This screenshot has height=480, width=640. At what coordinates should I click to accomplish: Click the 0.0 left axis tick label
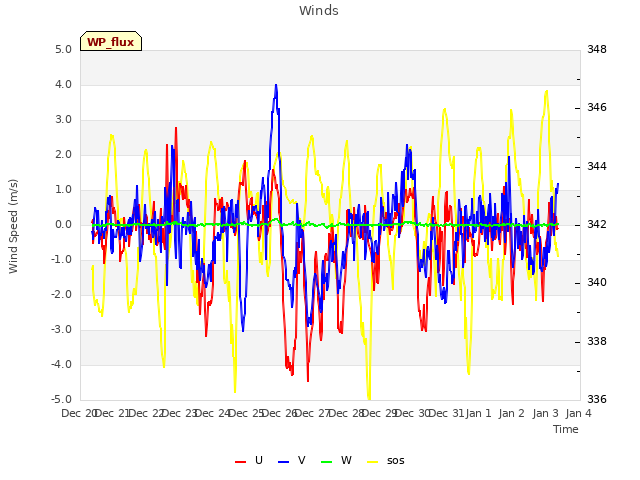click(63, 224)
